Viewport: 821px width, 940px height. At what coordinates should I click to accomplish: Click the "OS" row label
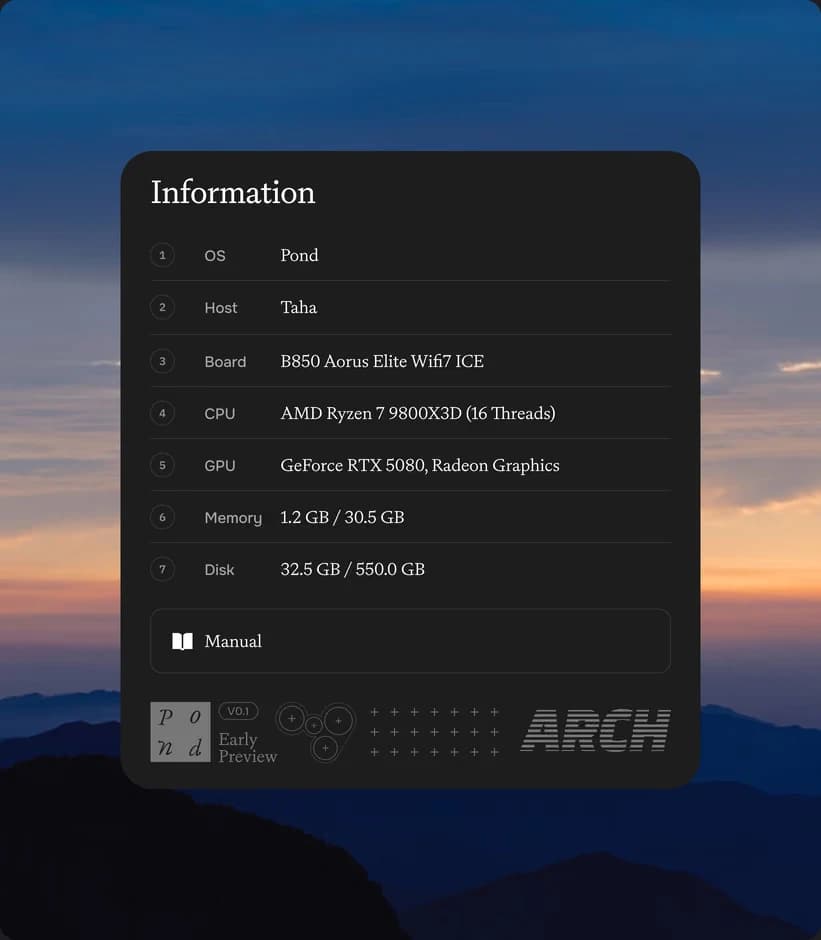(215, 256)
